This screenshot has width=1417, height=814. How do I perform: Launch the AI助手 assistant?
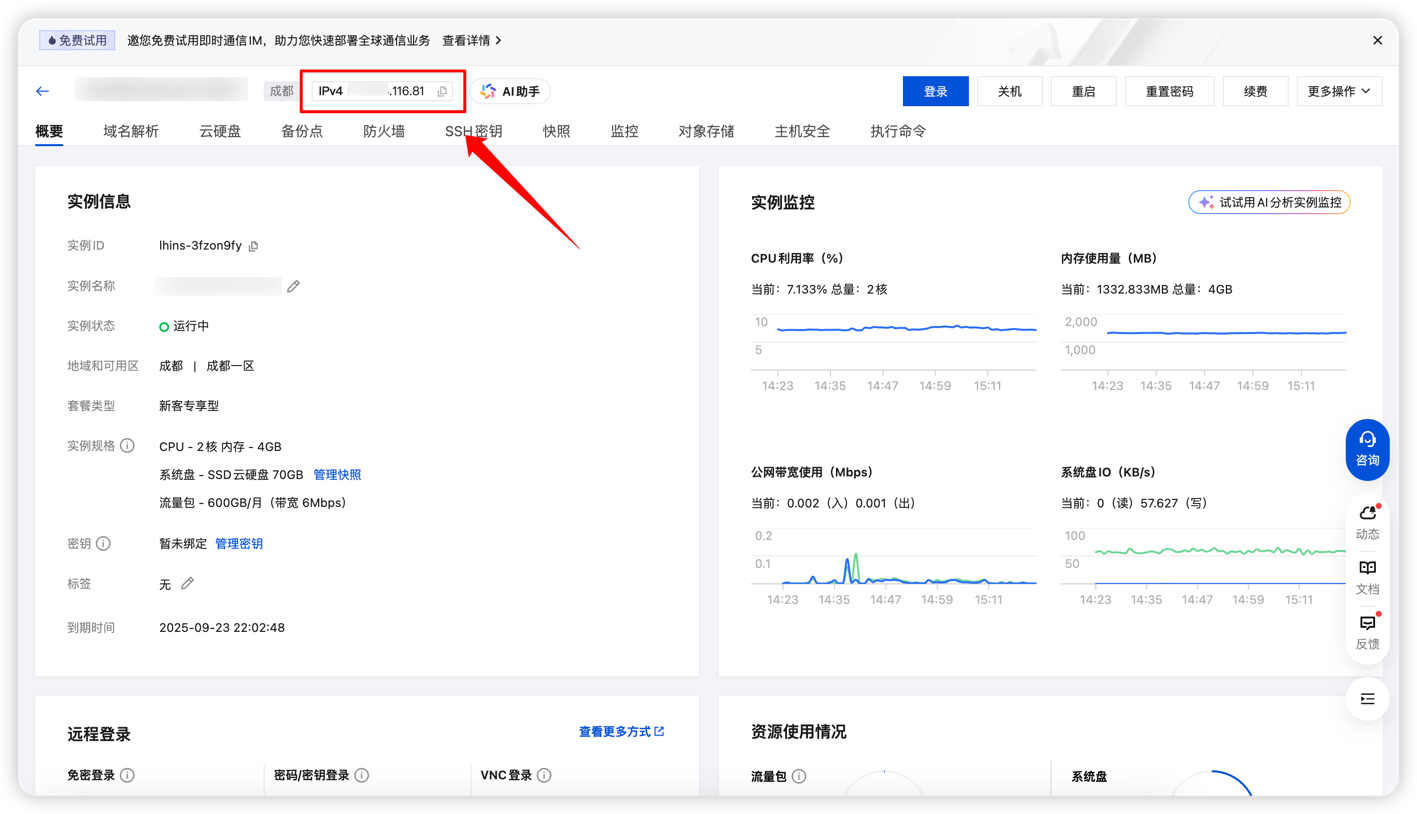pos(510,92)
